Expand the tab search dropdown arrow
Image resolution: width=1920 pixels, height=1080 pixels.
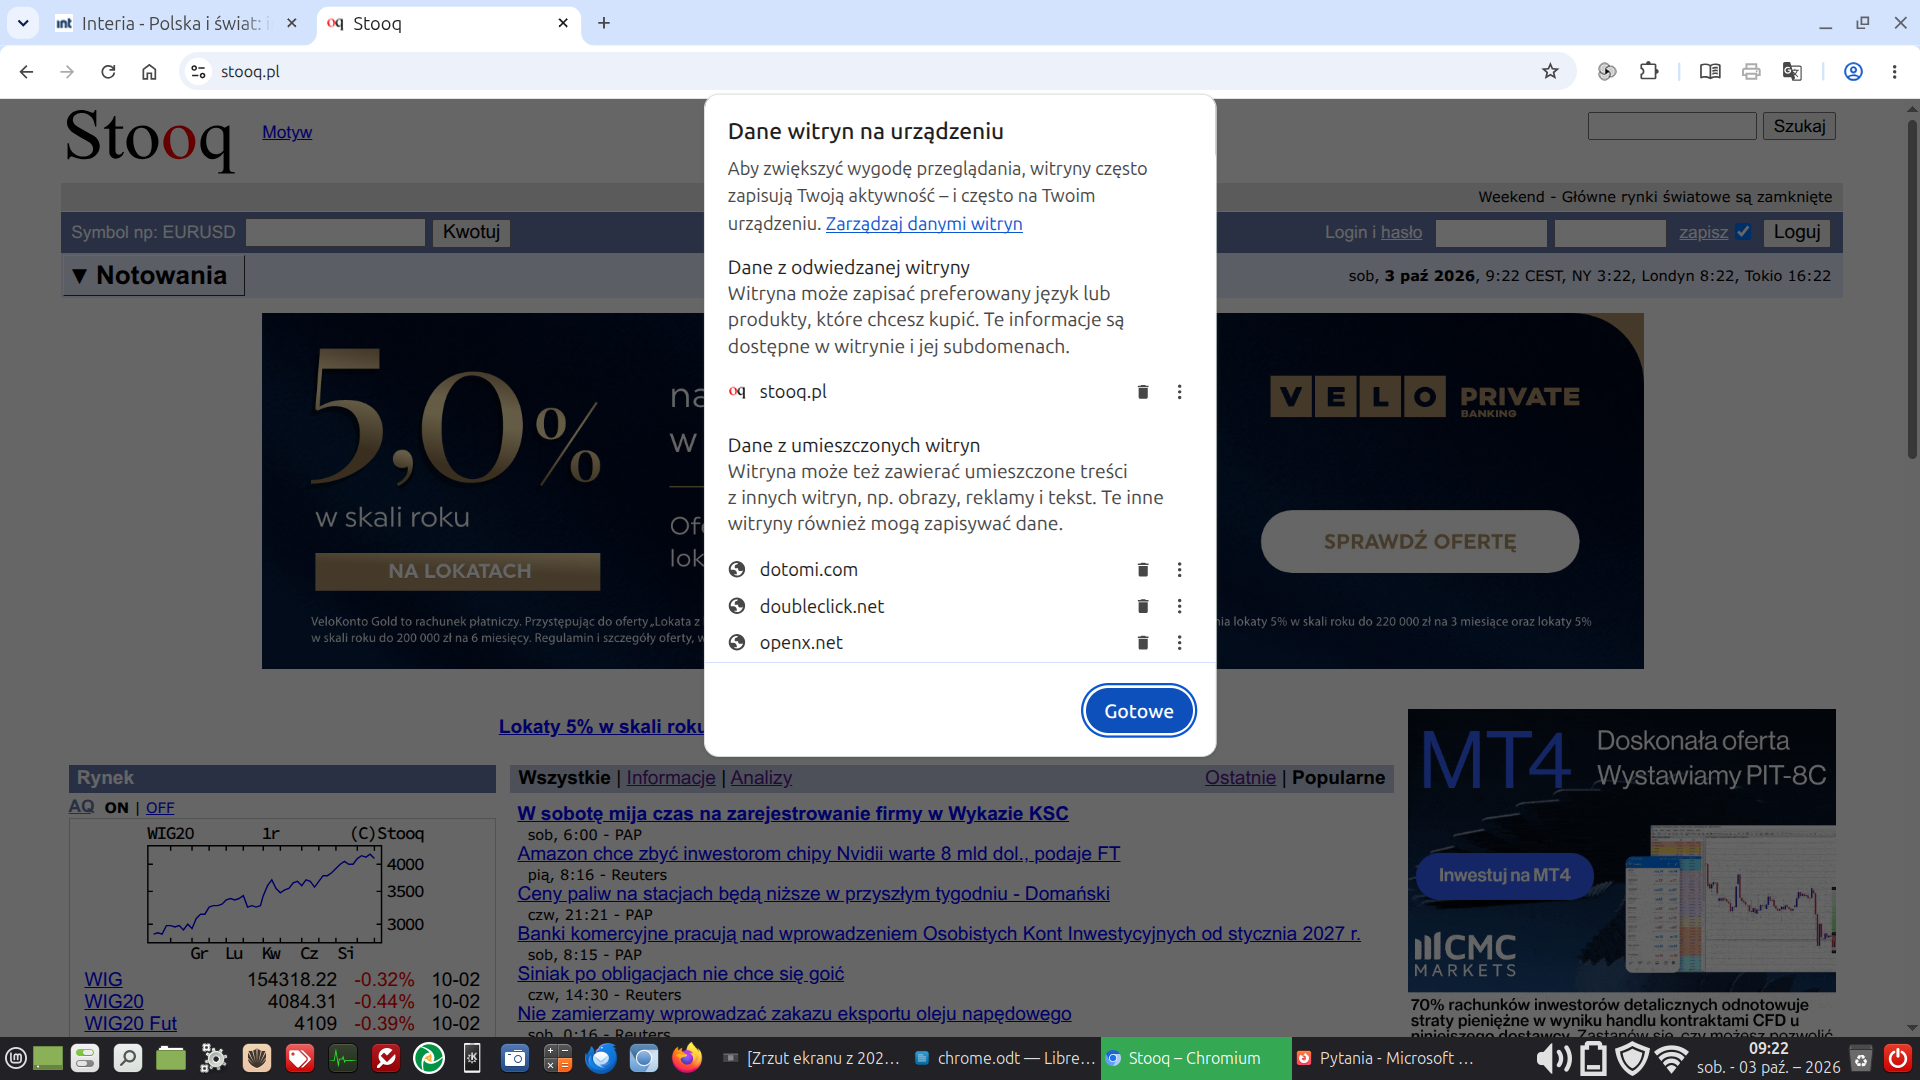point(22,23)
